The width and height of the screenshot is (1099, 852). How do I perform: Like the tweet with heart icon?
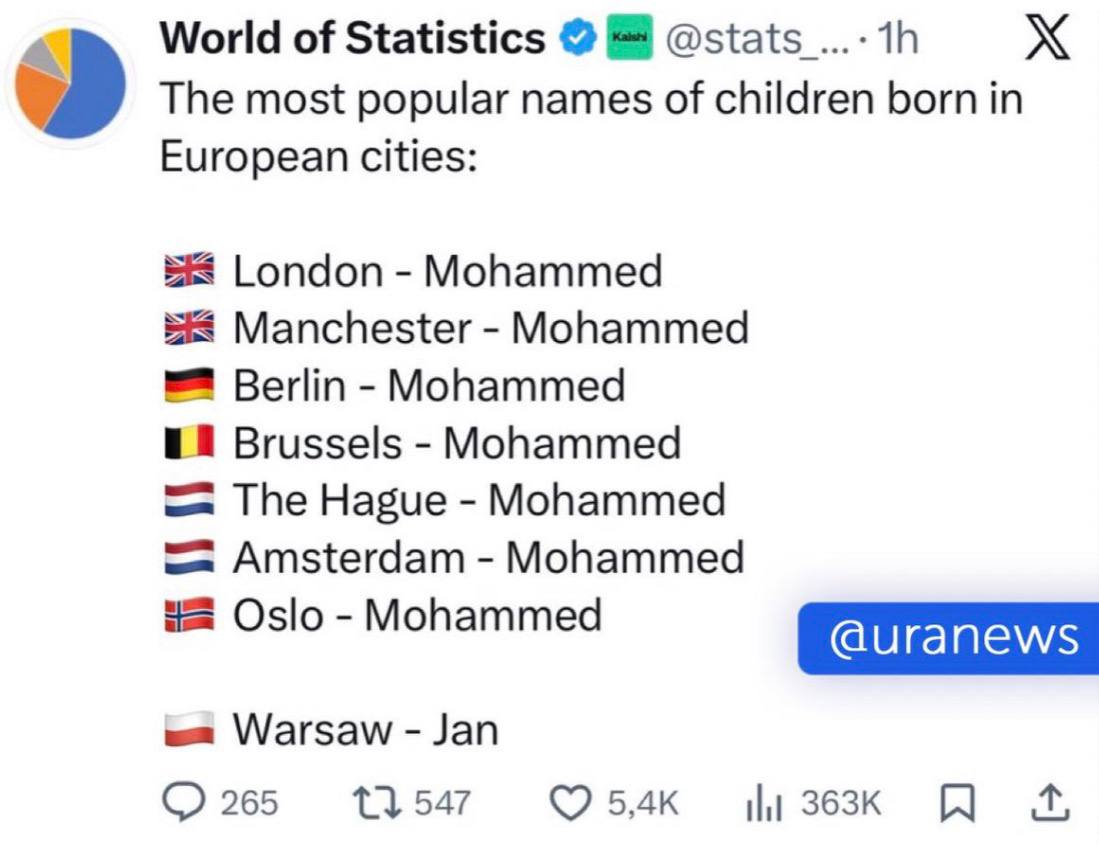coord(575,801)
